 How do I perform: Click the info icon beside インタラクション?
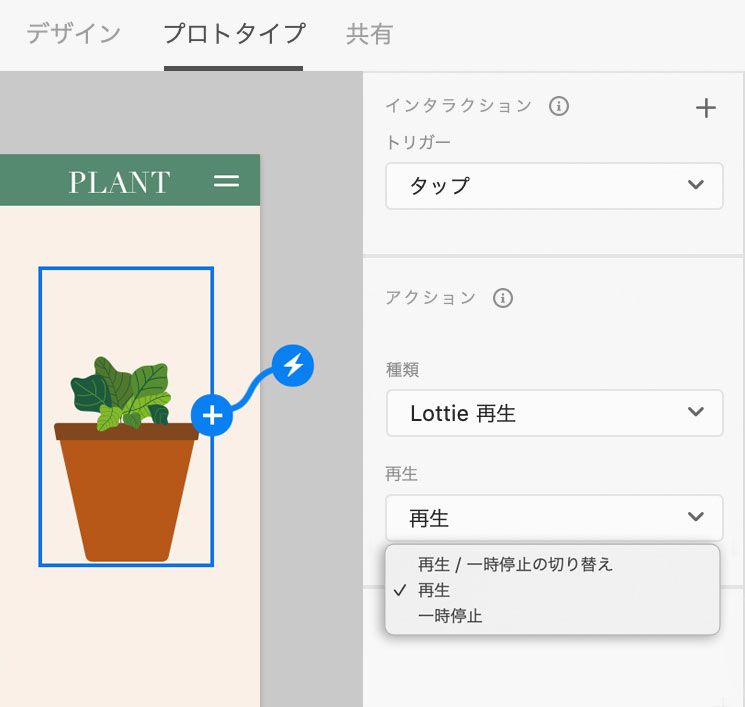(x=559, y=106)
